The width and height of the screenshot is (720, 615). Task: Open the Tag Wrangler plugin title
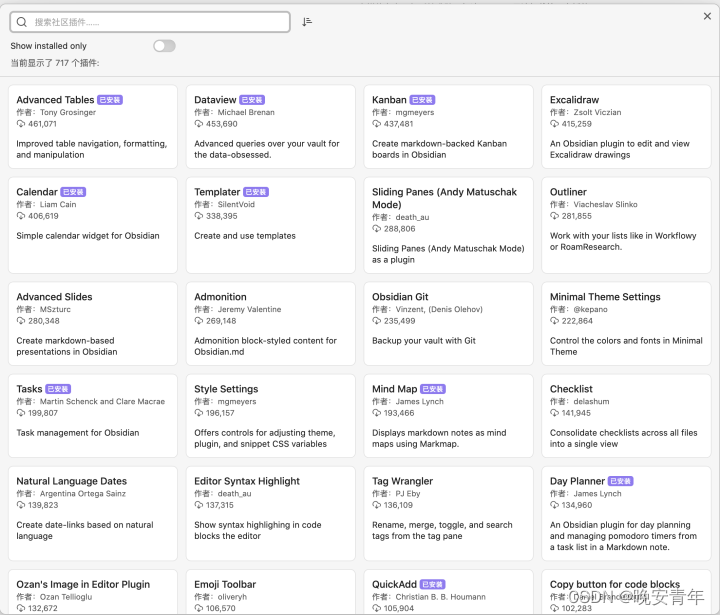click(402, 481)
